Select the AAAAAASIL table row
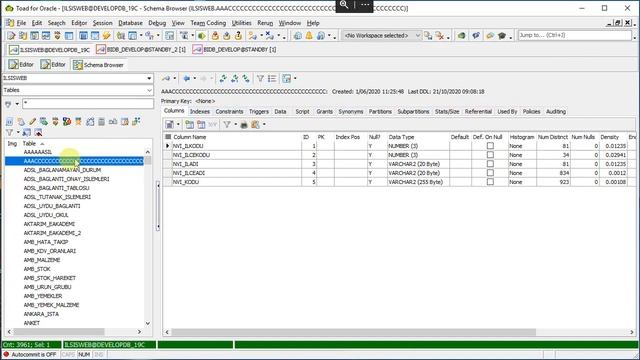The width and height of the screenshot is (640, 360). coord(38,152)
